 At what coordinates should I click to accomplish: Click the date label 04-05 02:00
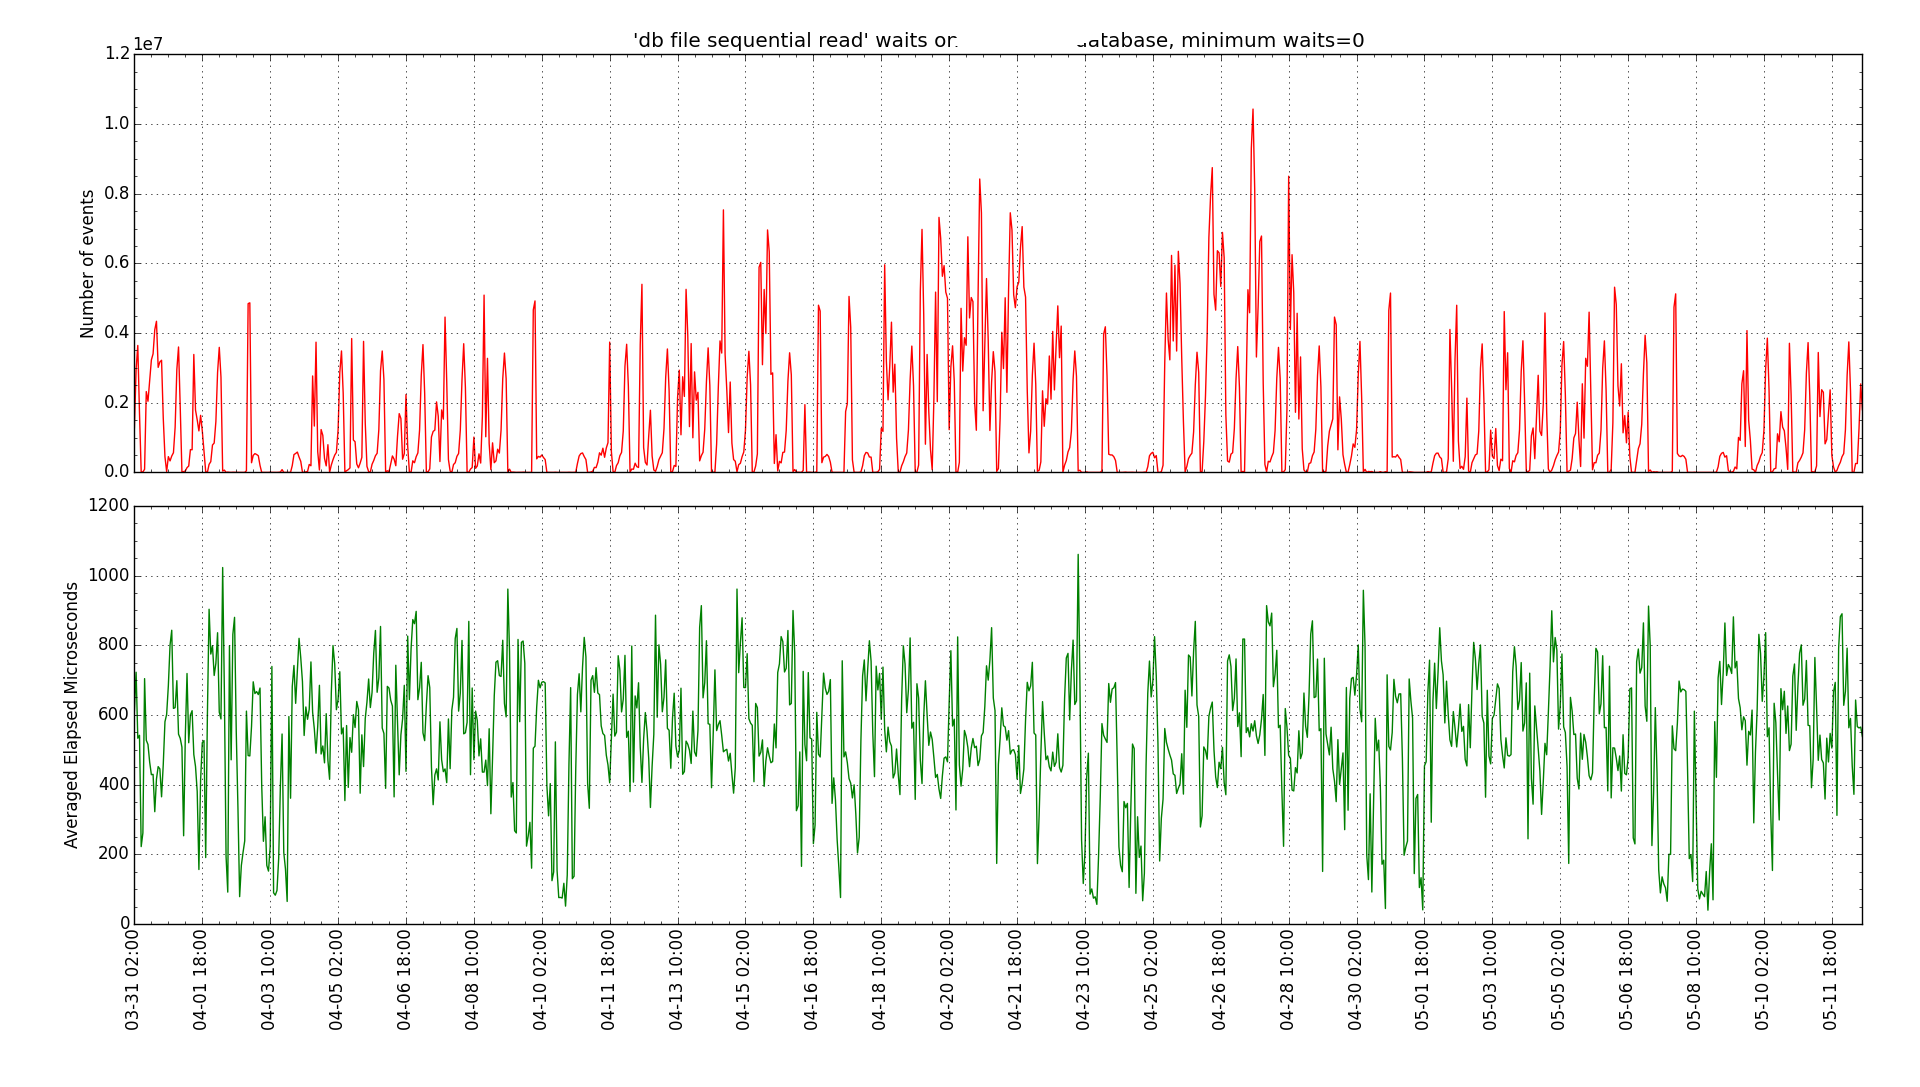click(336, 980)
